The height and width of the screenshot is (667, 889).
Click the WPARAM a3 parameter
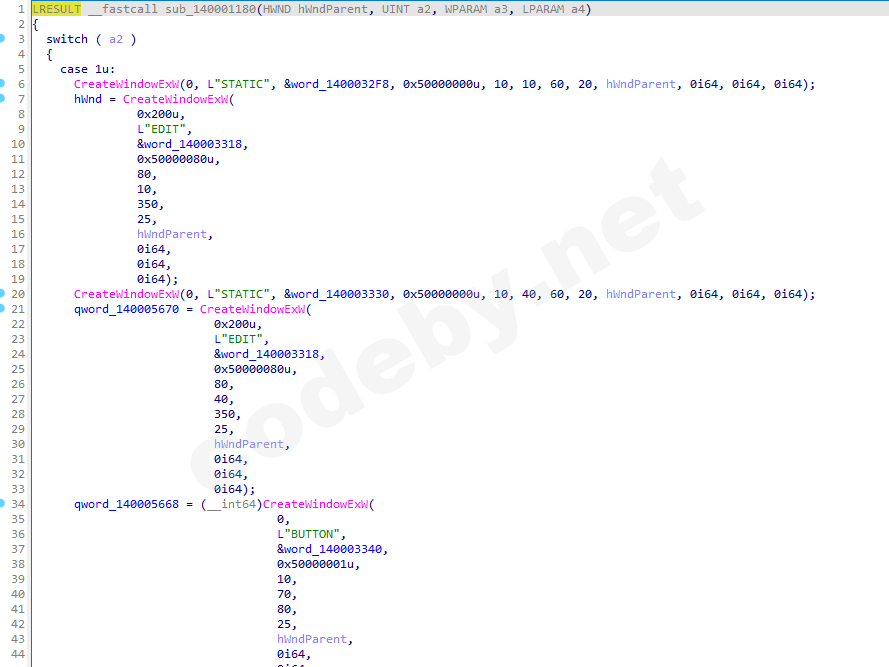click(x=476, y=9)
